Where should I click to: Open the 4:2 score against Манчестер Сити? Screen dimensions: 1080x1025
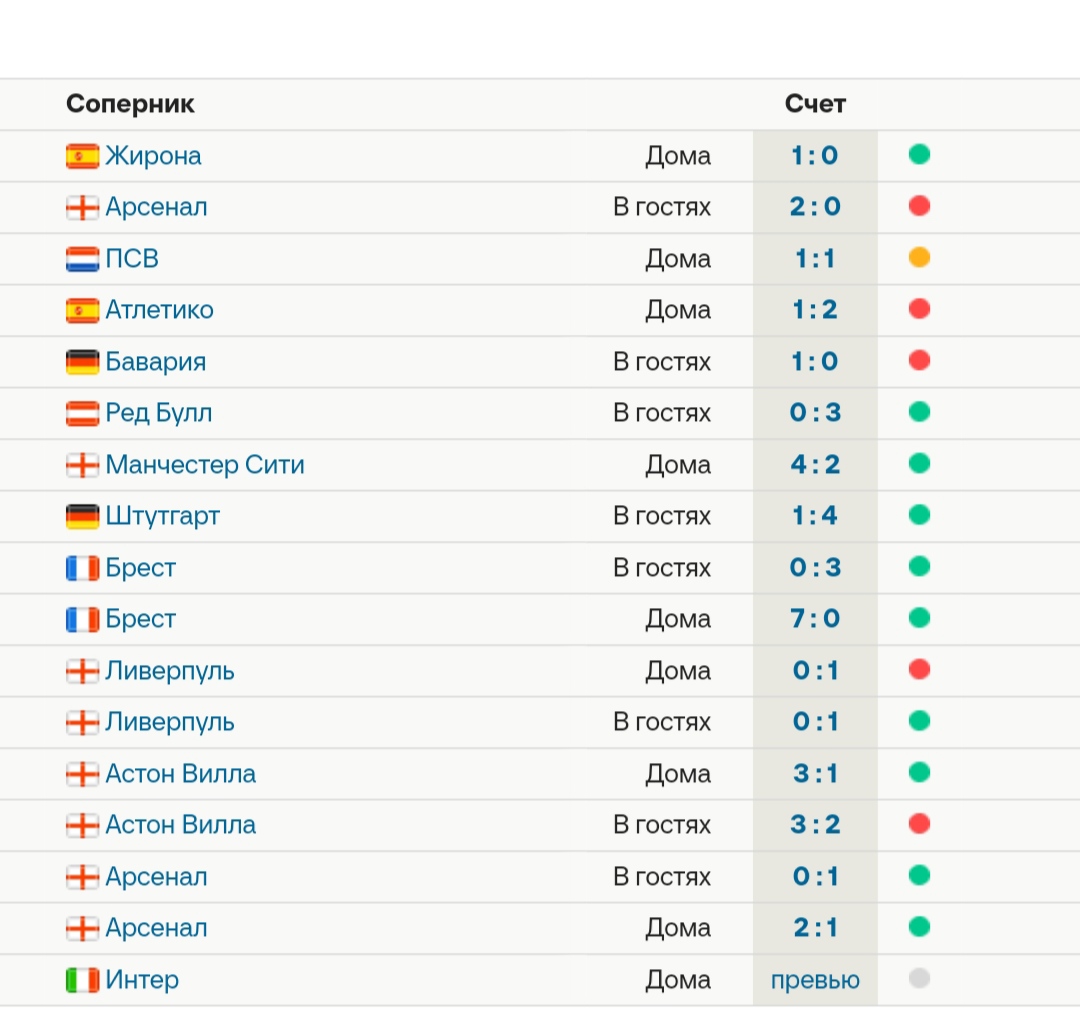[x=815, y=465]
